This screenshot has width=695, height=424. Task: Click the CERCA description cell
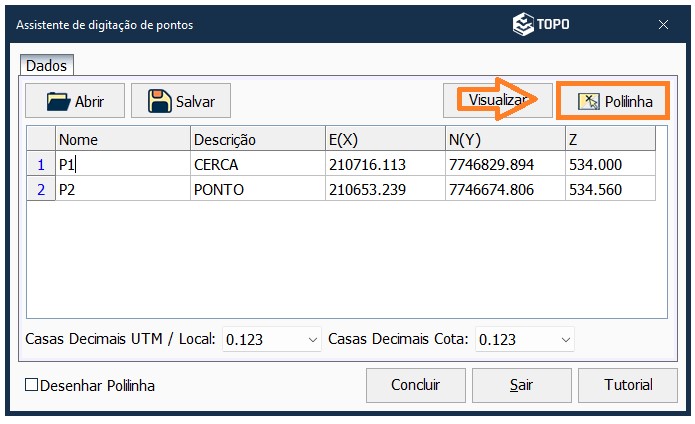[257, 164]
